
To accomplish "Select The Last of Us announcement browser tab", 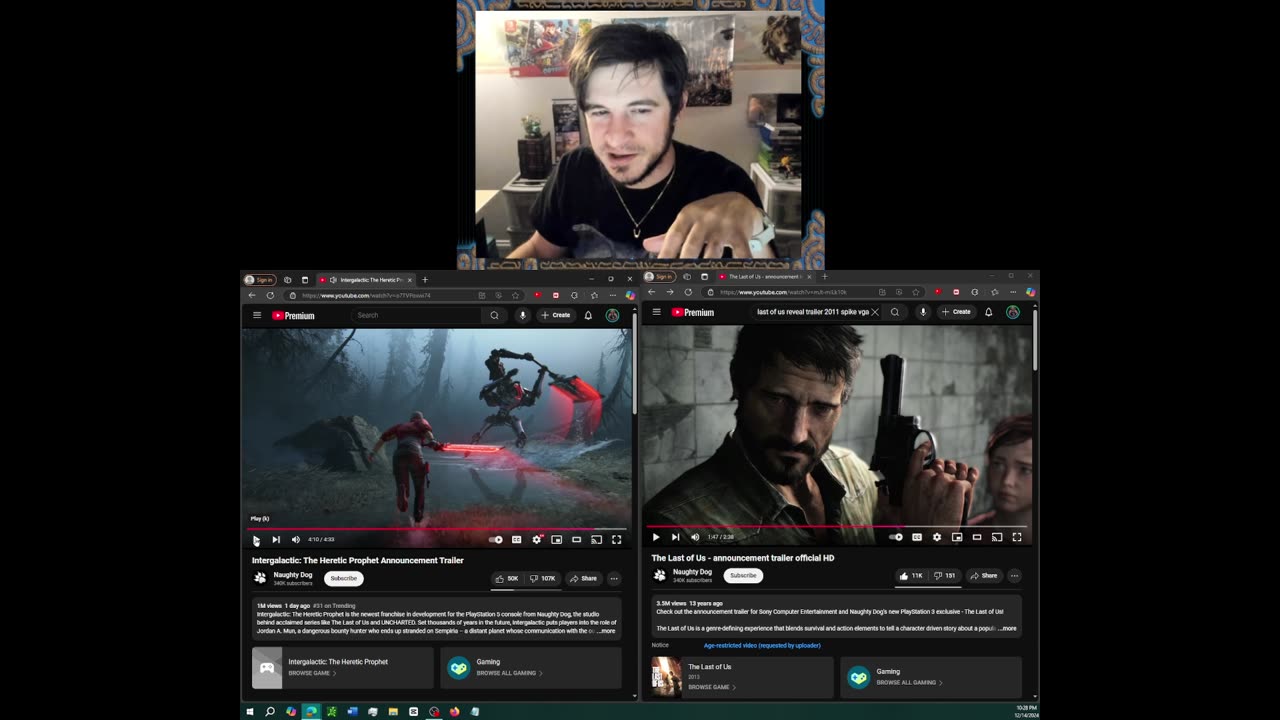I will click(x=765, y=276).
